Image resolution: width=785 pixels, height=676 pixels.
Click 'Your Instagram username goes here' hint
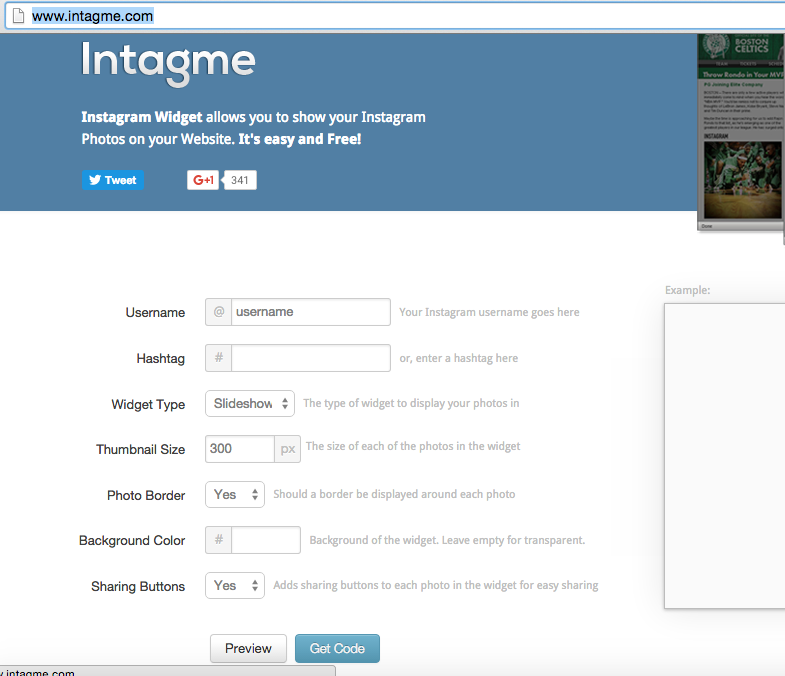489,312
